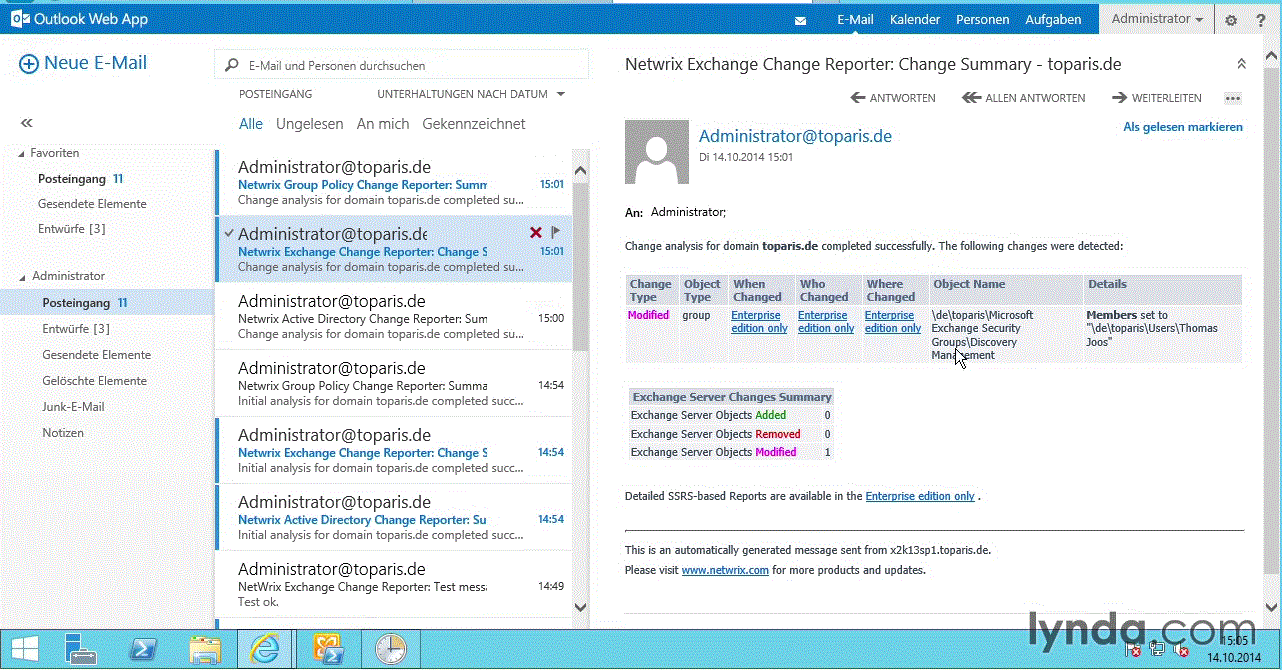Open Exchange Management Shell taskbar icon
The image size is (1282, 670).
point(328,650)
